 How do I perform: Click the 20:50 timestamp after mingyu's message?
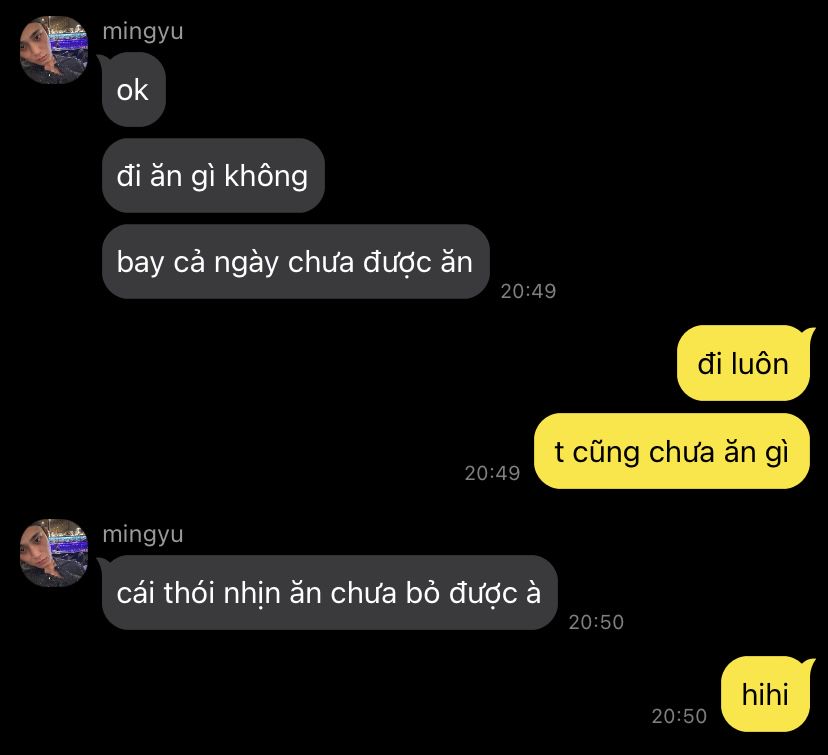(596, 622)
